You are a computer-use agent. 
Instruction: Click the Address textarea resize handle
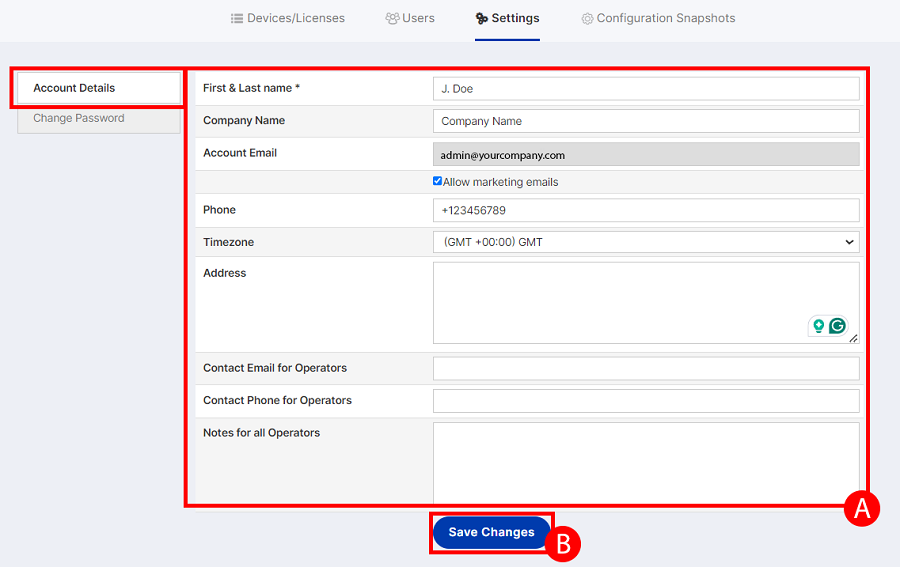click(854, 339)
